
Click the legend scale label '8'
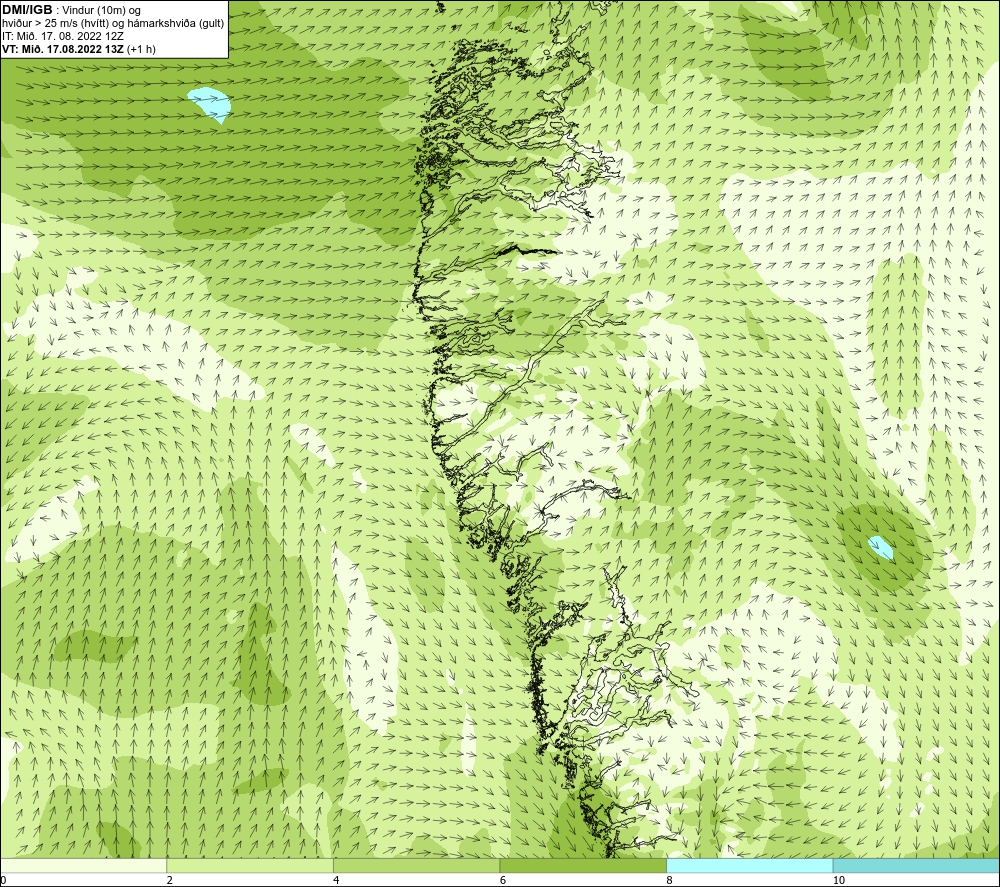pyautogui.click(x=669, y=881)
